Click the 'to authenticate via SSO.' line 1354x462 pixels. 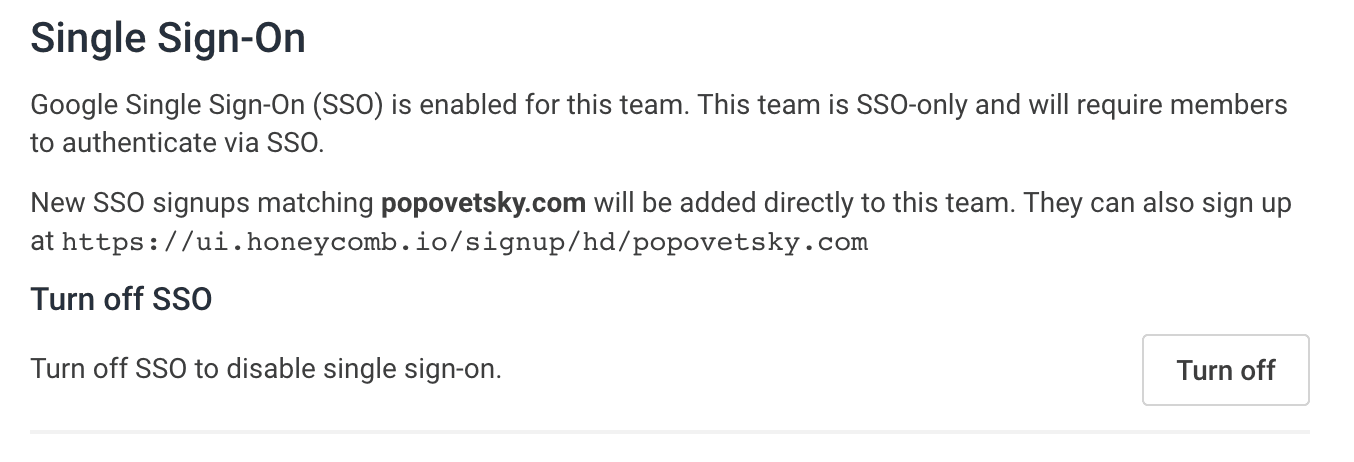[177, 143]
